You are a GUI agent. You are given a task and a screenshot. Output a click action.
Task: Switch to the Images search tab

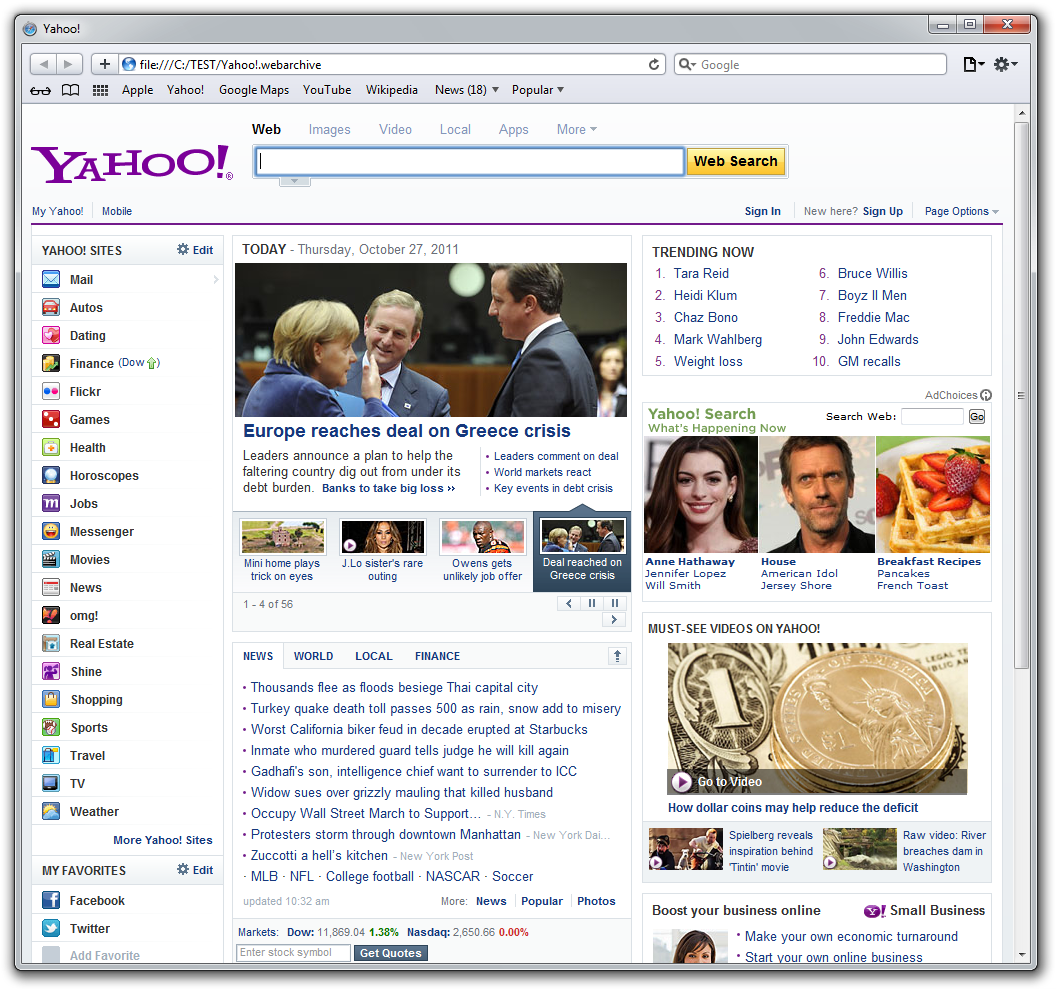[329, 129]
